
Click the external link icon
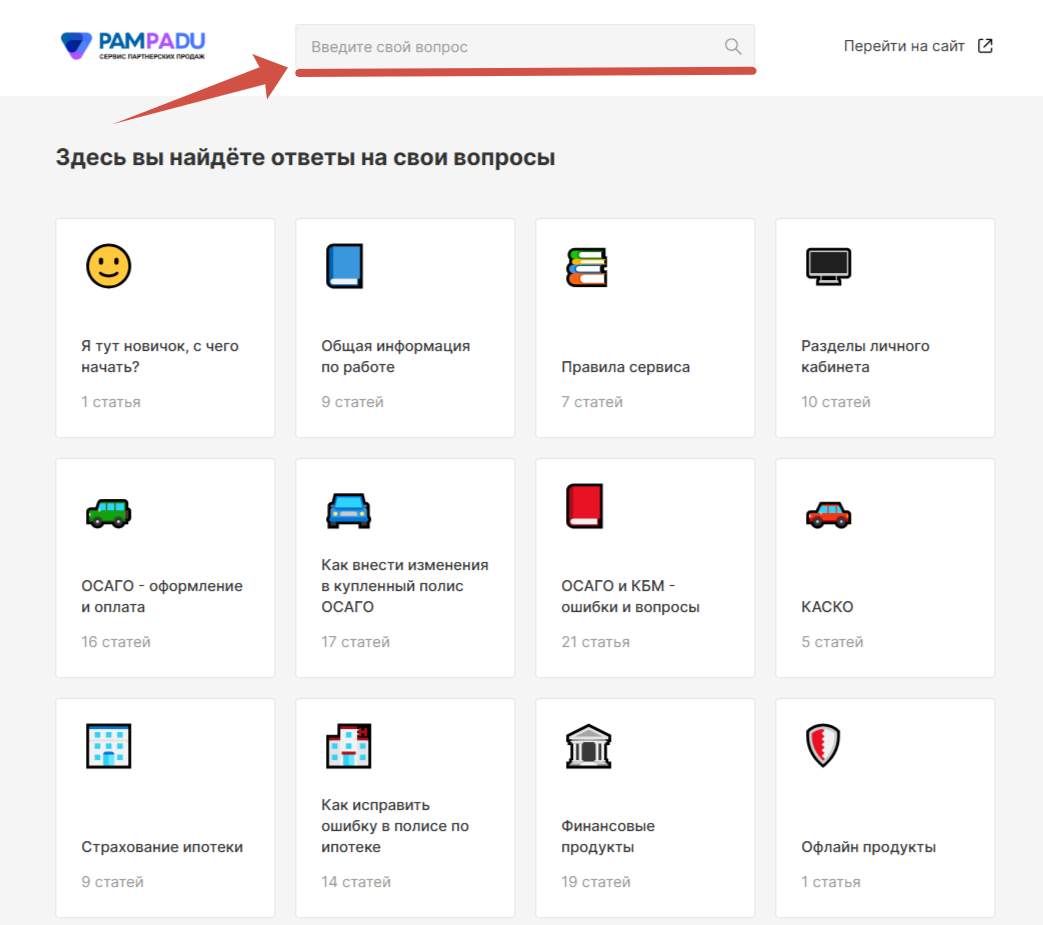[x=985, y=46]
